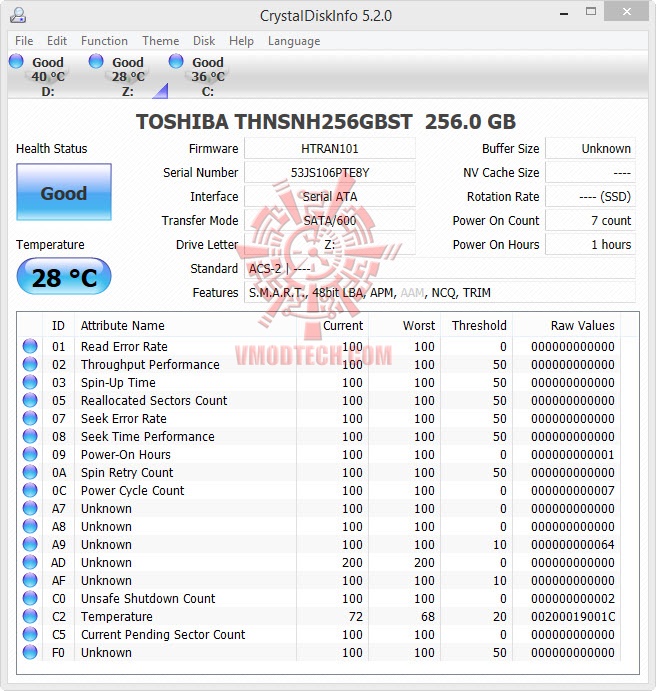Click status orb for Read Error Rate
Viewport: 656px width, 691px height.
pyautogui.click(x=30, y=346)
